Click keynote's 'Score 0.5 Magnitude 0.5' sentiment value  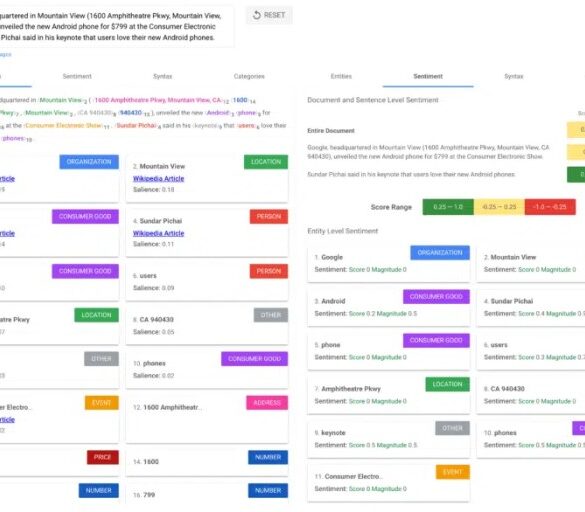tap(383, 445)
